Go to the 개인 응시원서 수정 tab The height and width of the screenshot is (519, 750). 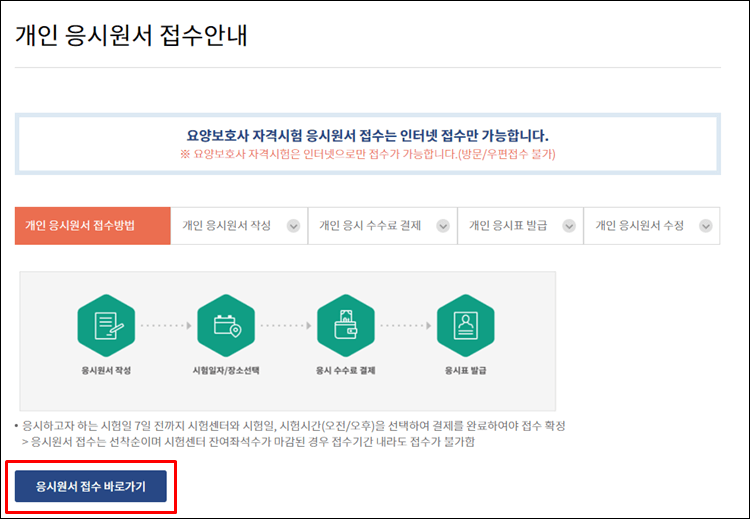point(640,226)
